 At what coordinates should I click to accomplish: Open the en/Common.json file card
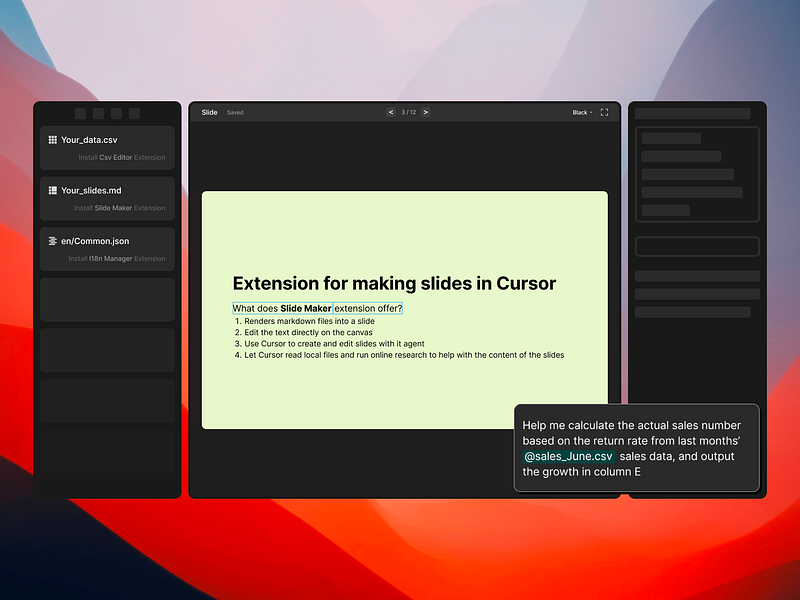107,249
